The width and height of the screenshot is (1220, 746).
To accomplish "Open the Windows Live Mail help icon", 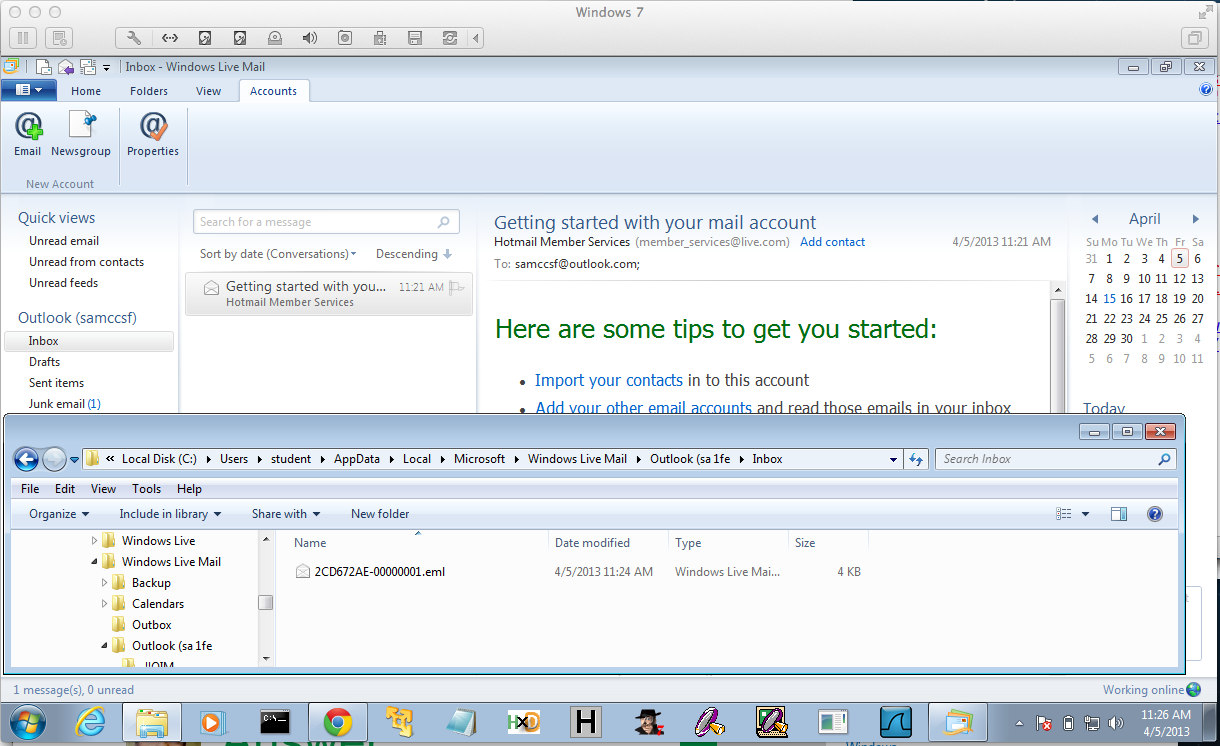I will 1206,90.
